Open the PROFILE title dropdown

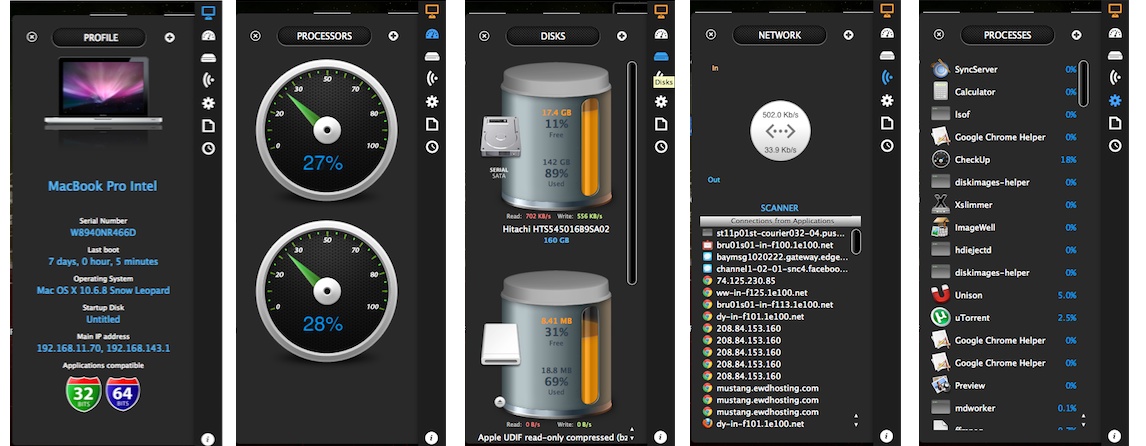(100, 37)
